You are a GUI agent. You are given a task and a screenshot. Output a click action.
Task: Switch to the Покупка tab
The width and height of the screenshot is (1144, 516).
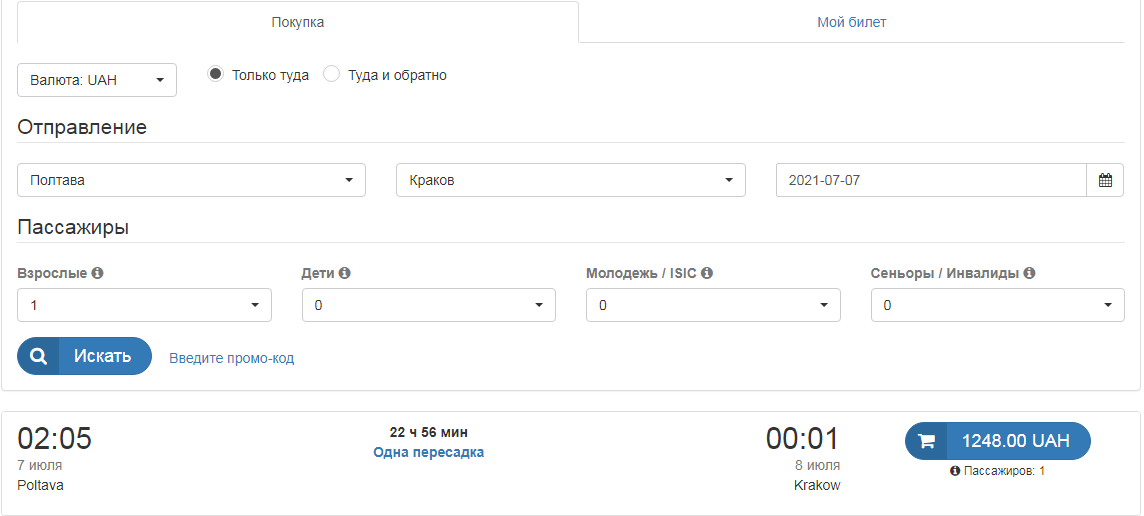pyautogui.click(x=298, y=22)
